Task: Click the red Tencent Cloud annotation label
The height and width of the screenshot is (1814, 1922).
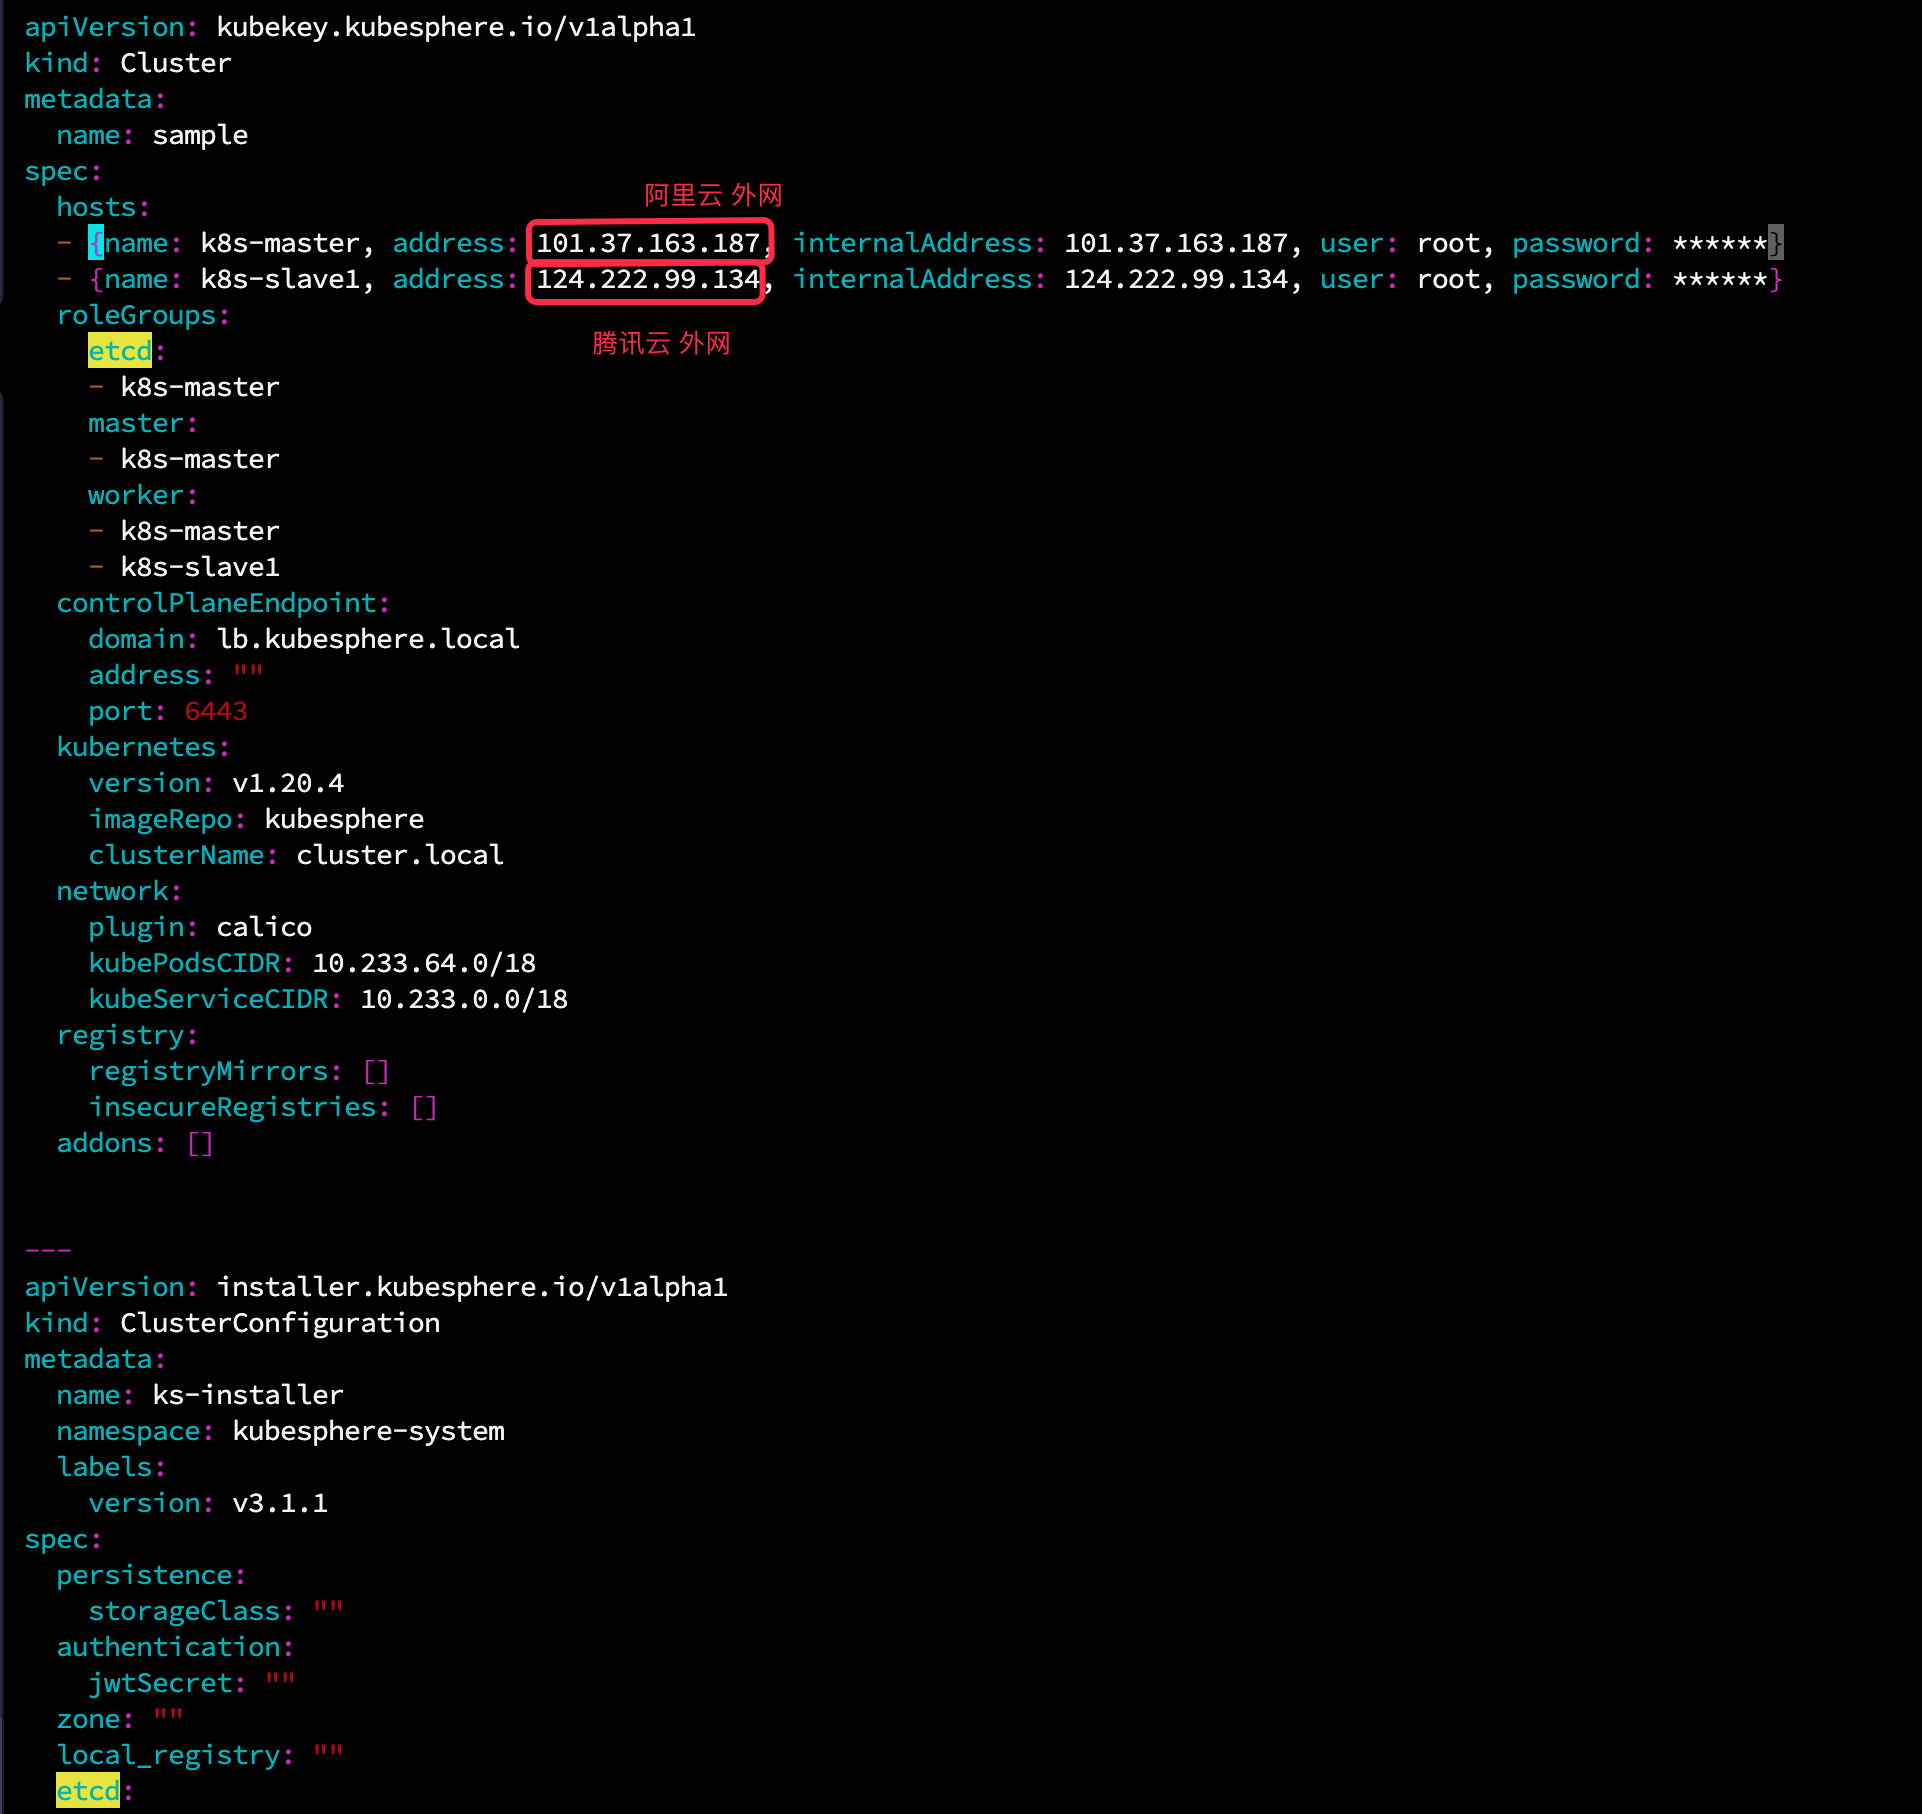Action: [x=661, y=343]
